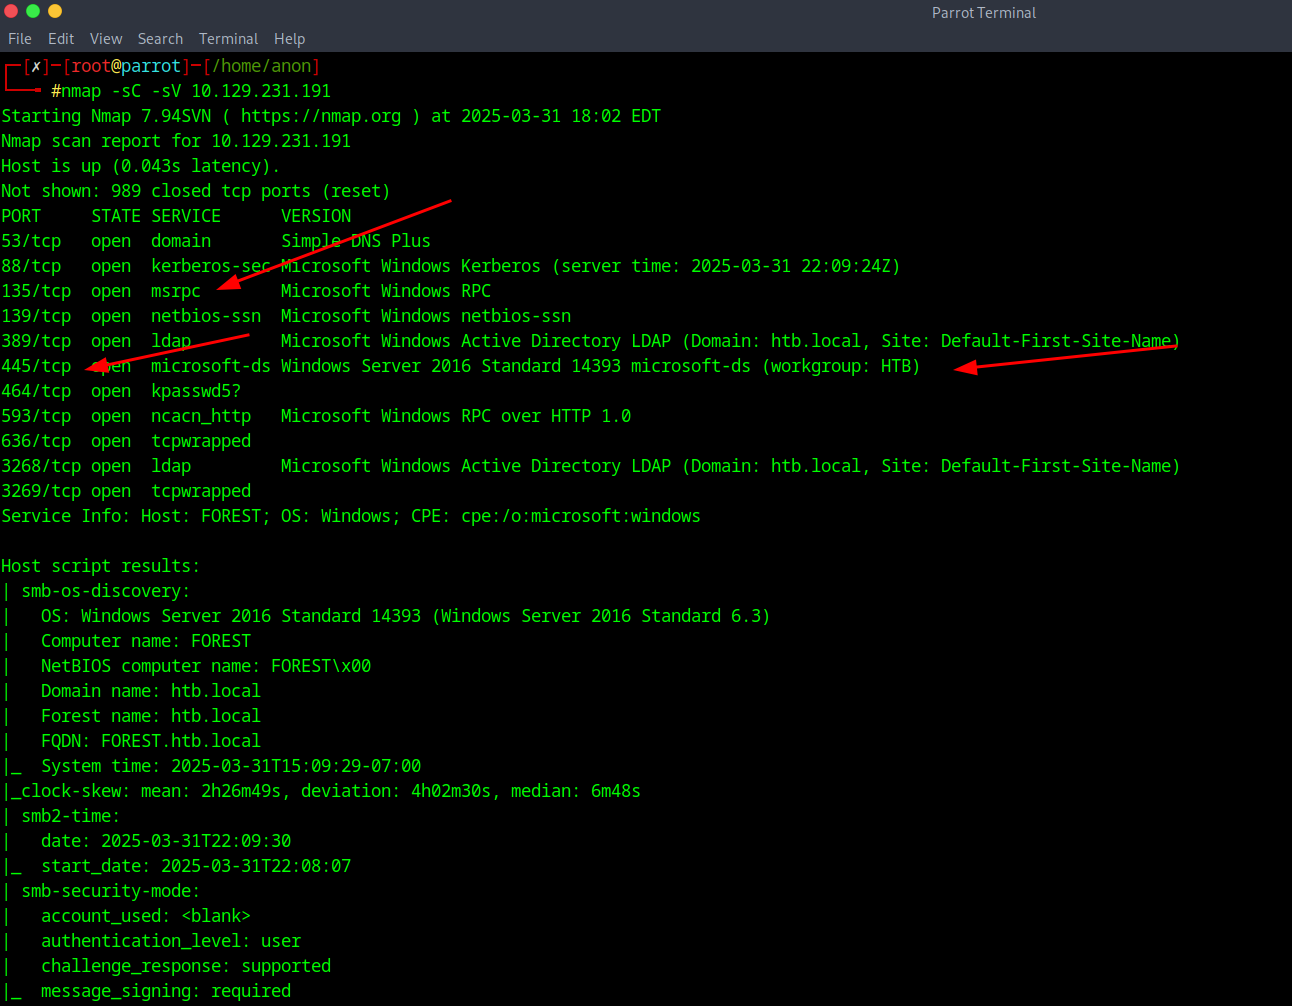Click the Parrot Terminal window title
The width and height of the screenshot is (1292, 1006).
coord(983,13)
